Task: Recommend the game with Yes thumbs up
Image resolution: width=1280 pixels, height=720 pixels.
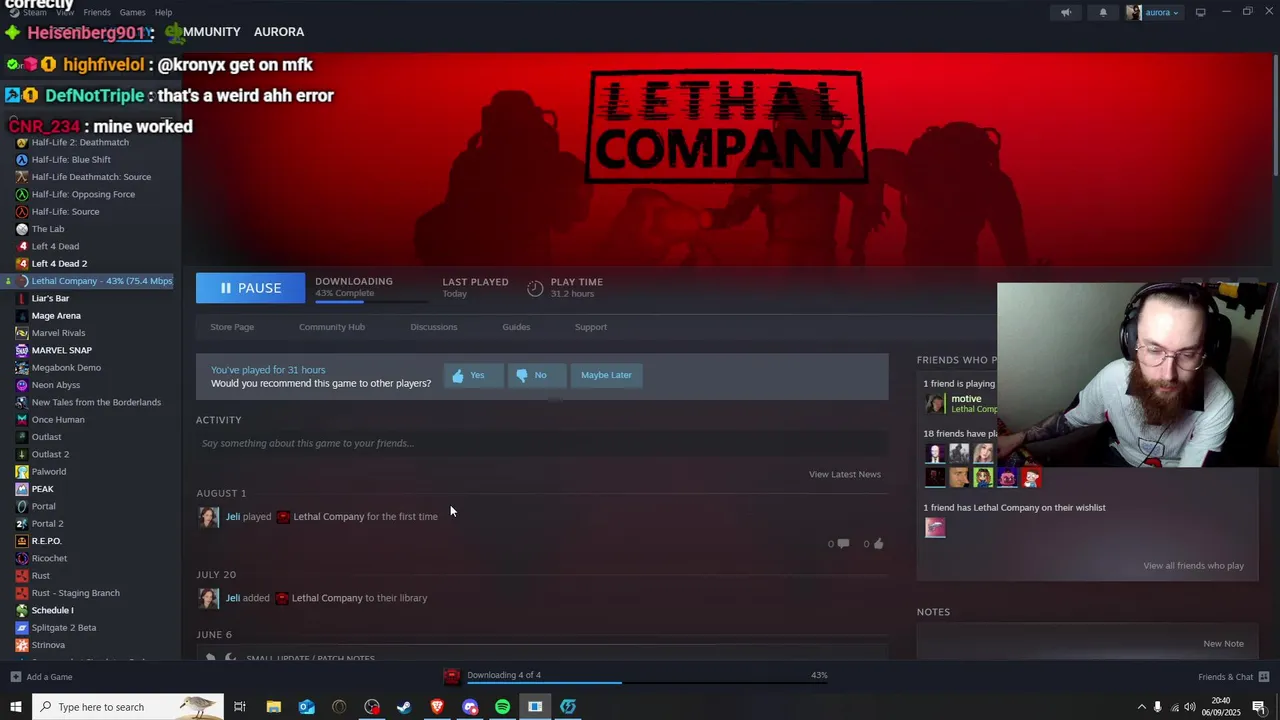Action: coord(473,375)
